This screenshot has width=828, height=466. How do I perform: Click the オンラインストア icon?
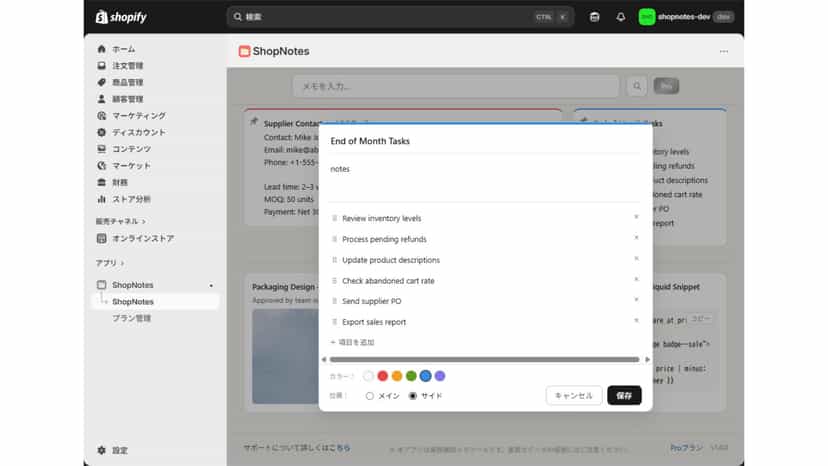pos(101,238)
